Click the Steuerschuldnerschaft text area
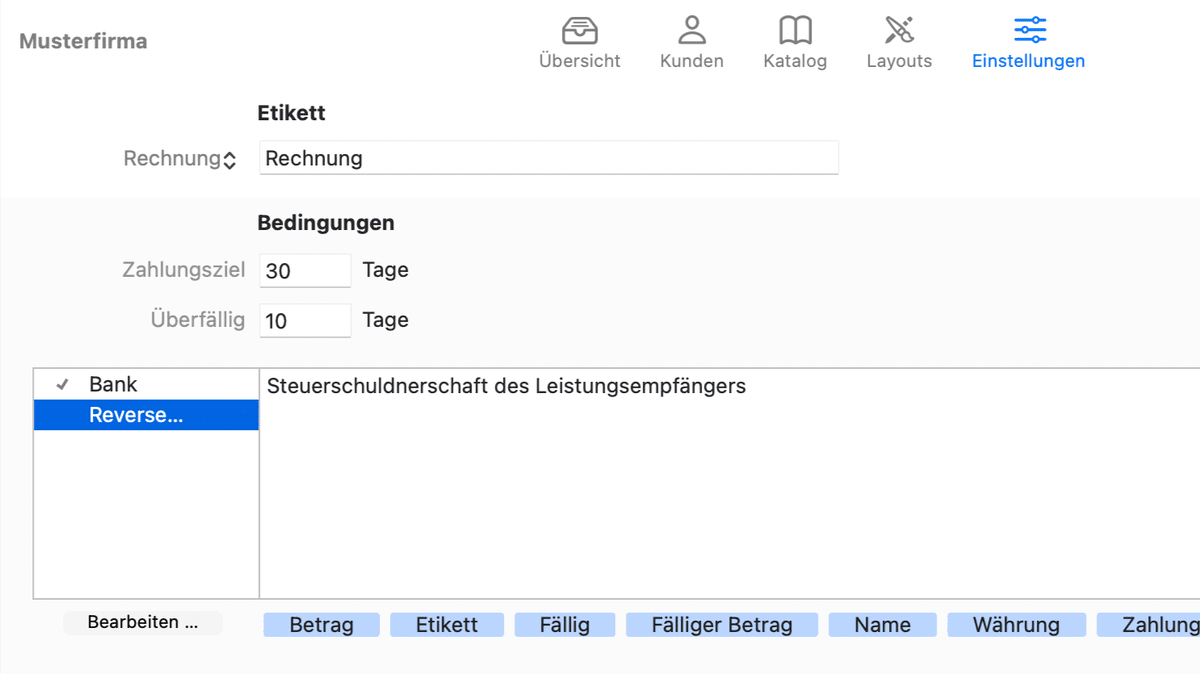The image size is (1200, 674). pyautogui.click(x=728, y=480)
